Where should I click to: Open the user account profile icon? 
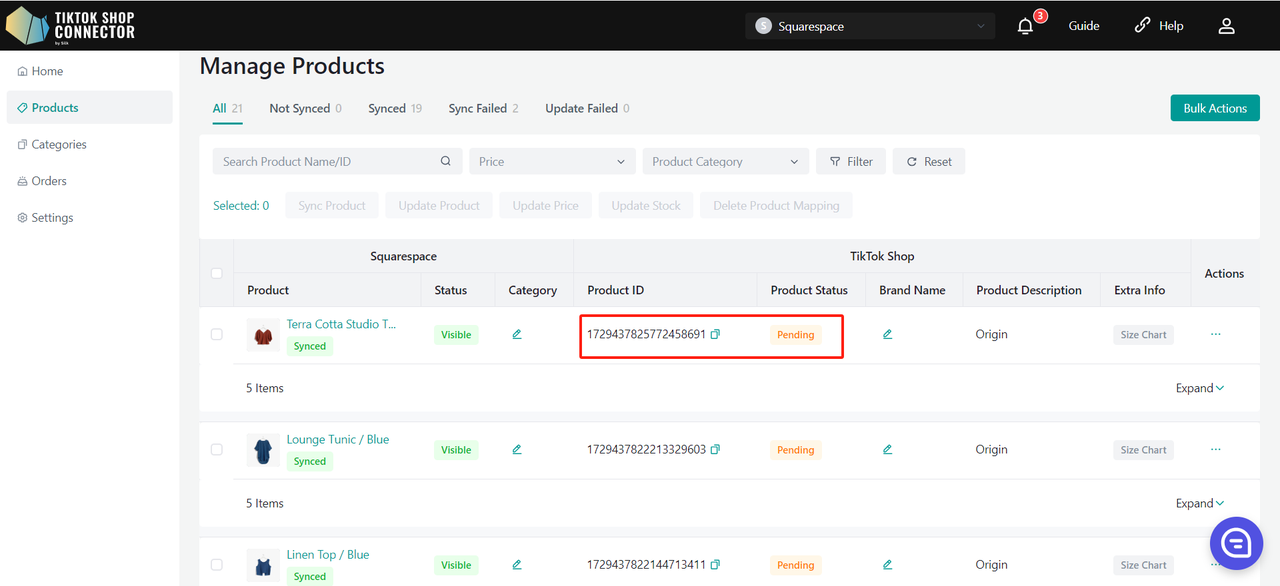coord(1226,27)
